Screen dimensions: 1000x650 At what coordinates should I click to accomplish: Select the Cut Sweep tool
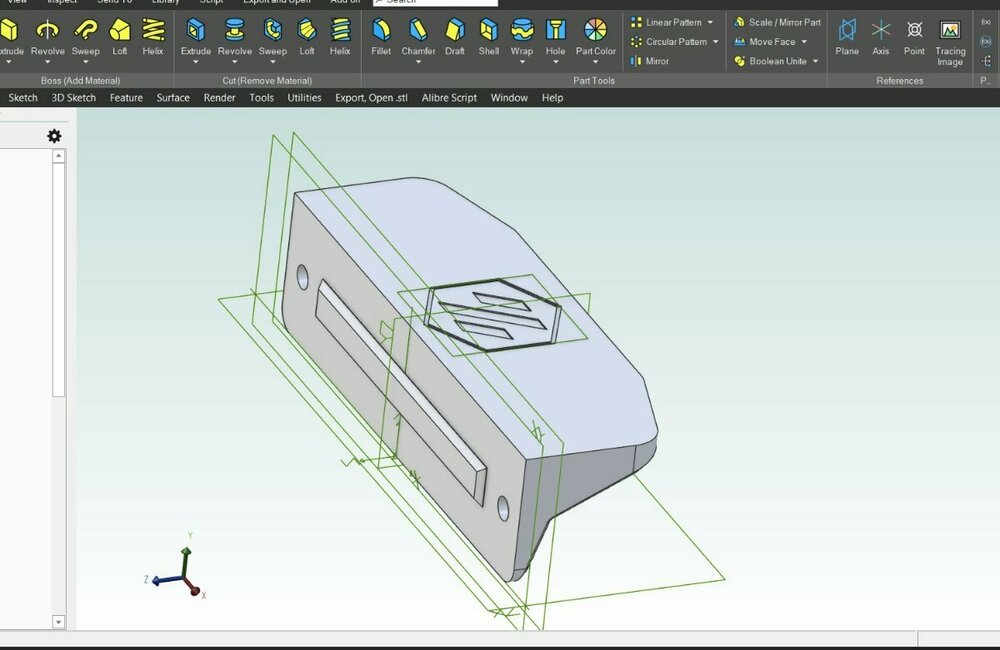(x=272, y=37)
